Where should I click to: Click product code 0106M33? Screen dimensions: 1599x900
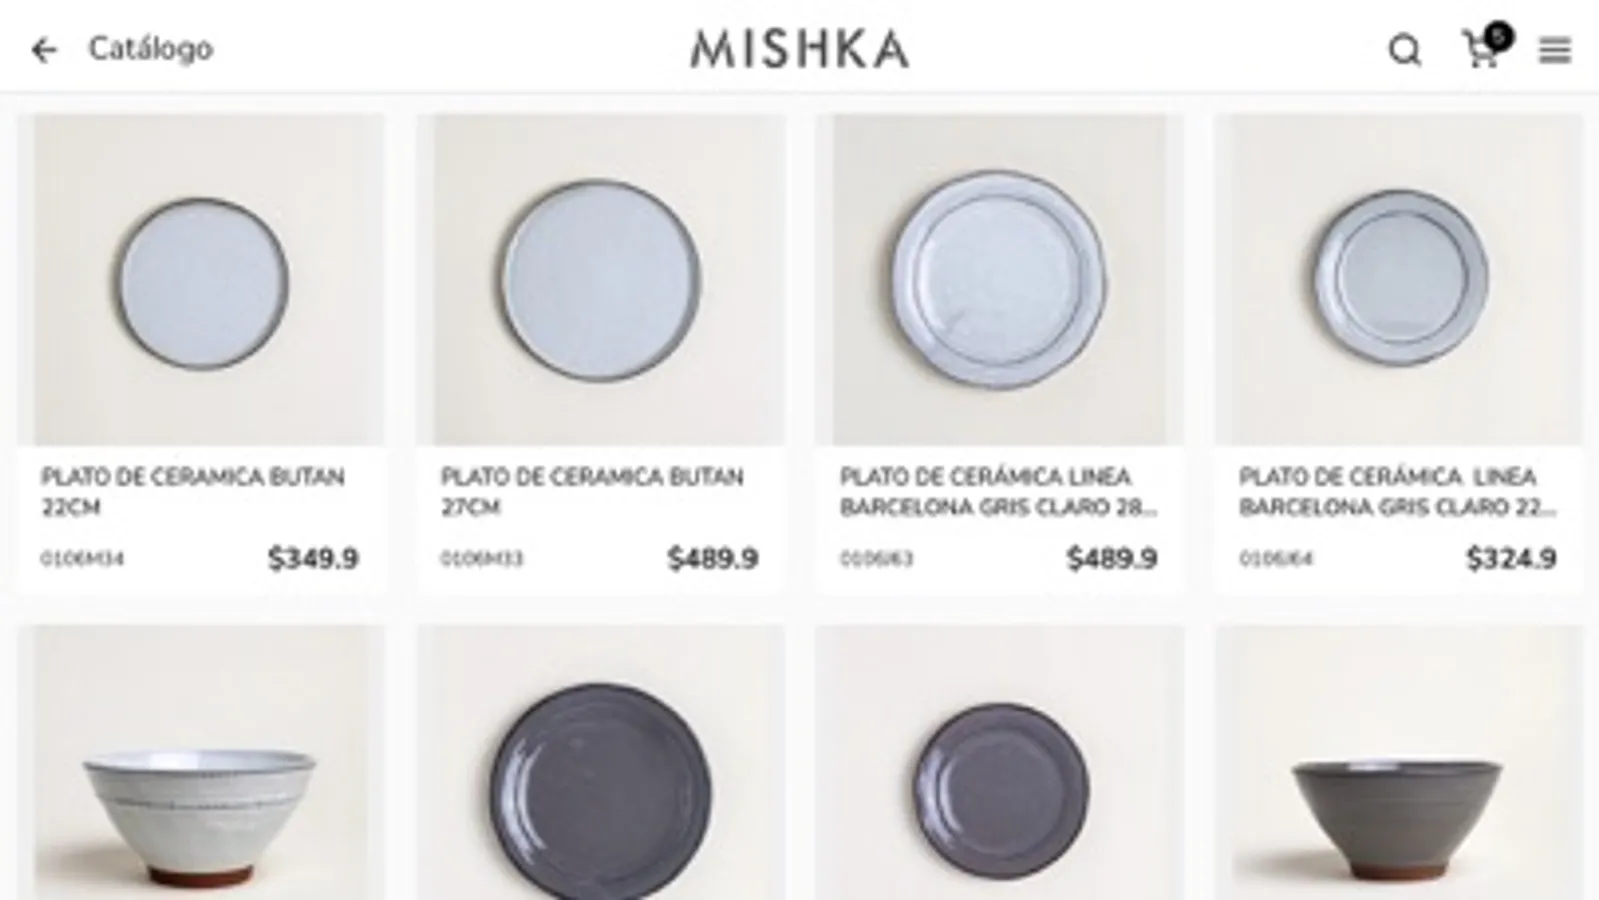482,558
